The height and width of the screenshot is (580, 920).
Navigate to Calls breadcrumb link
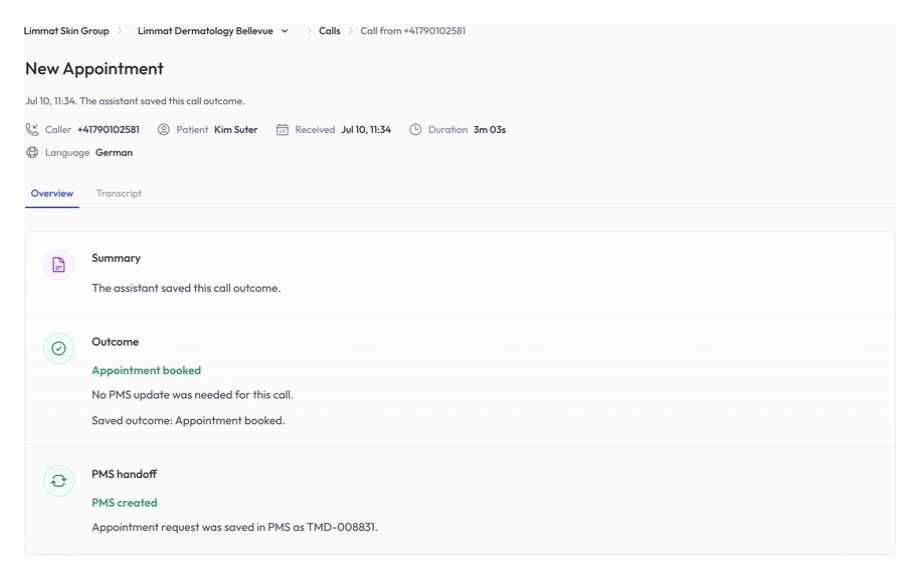point(329,31)
